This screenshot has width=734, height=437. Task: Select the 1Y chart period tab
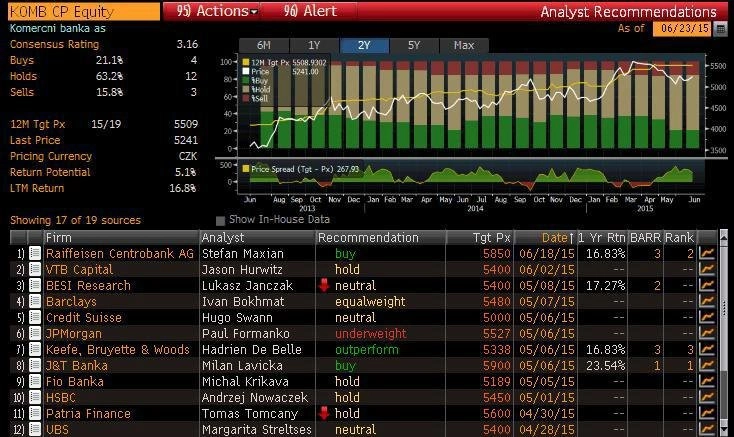[314, 45]
